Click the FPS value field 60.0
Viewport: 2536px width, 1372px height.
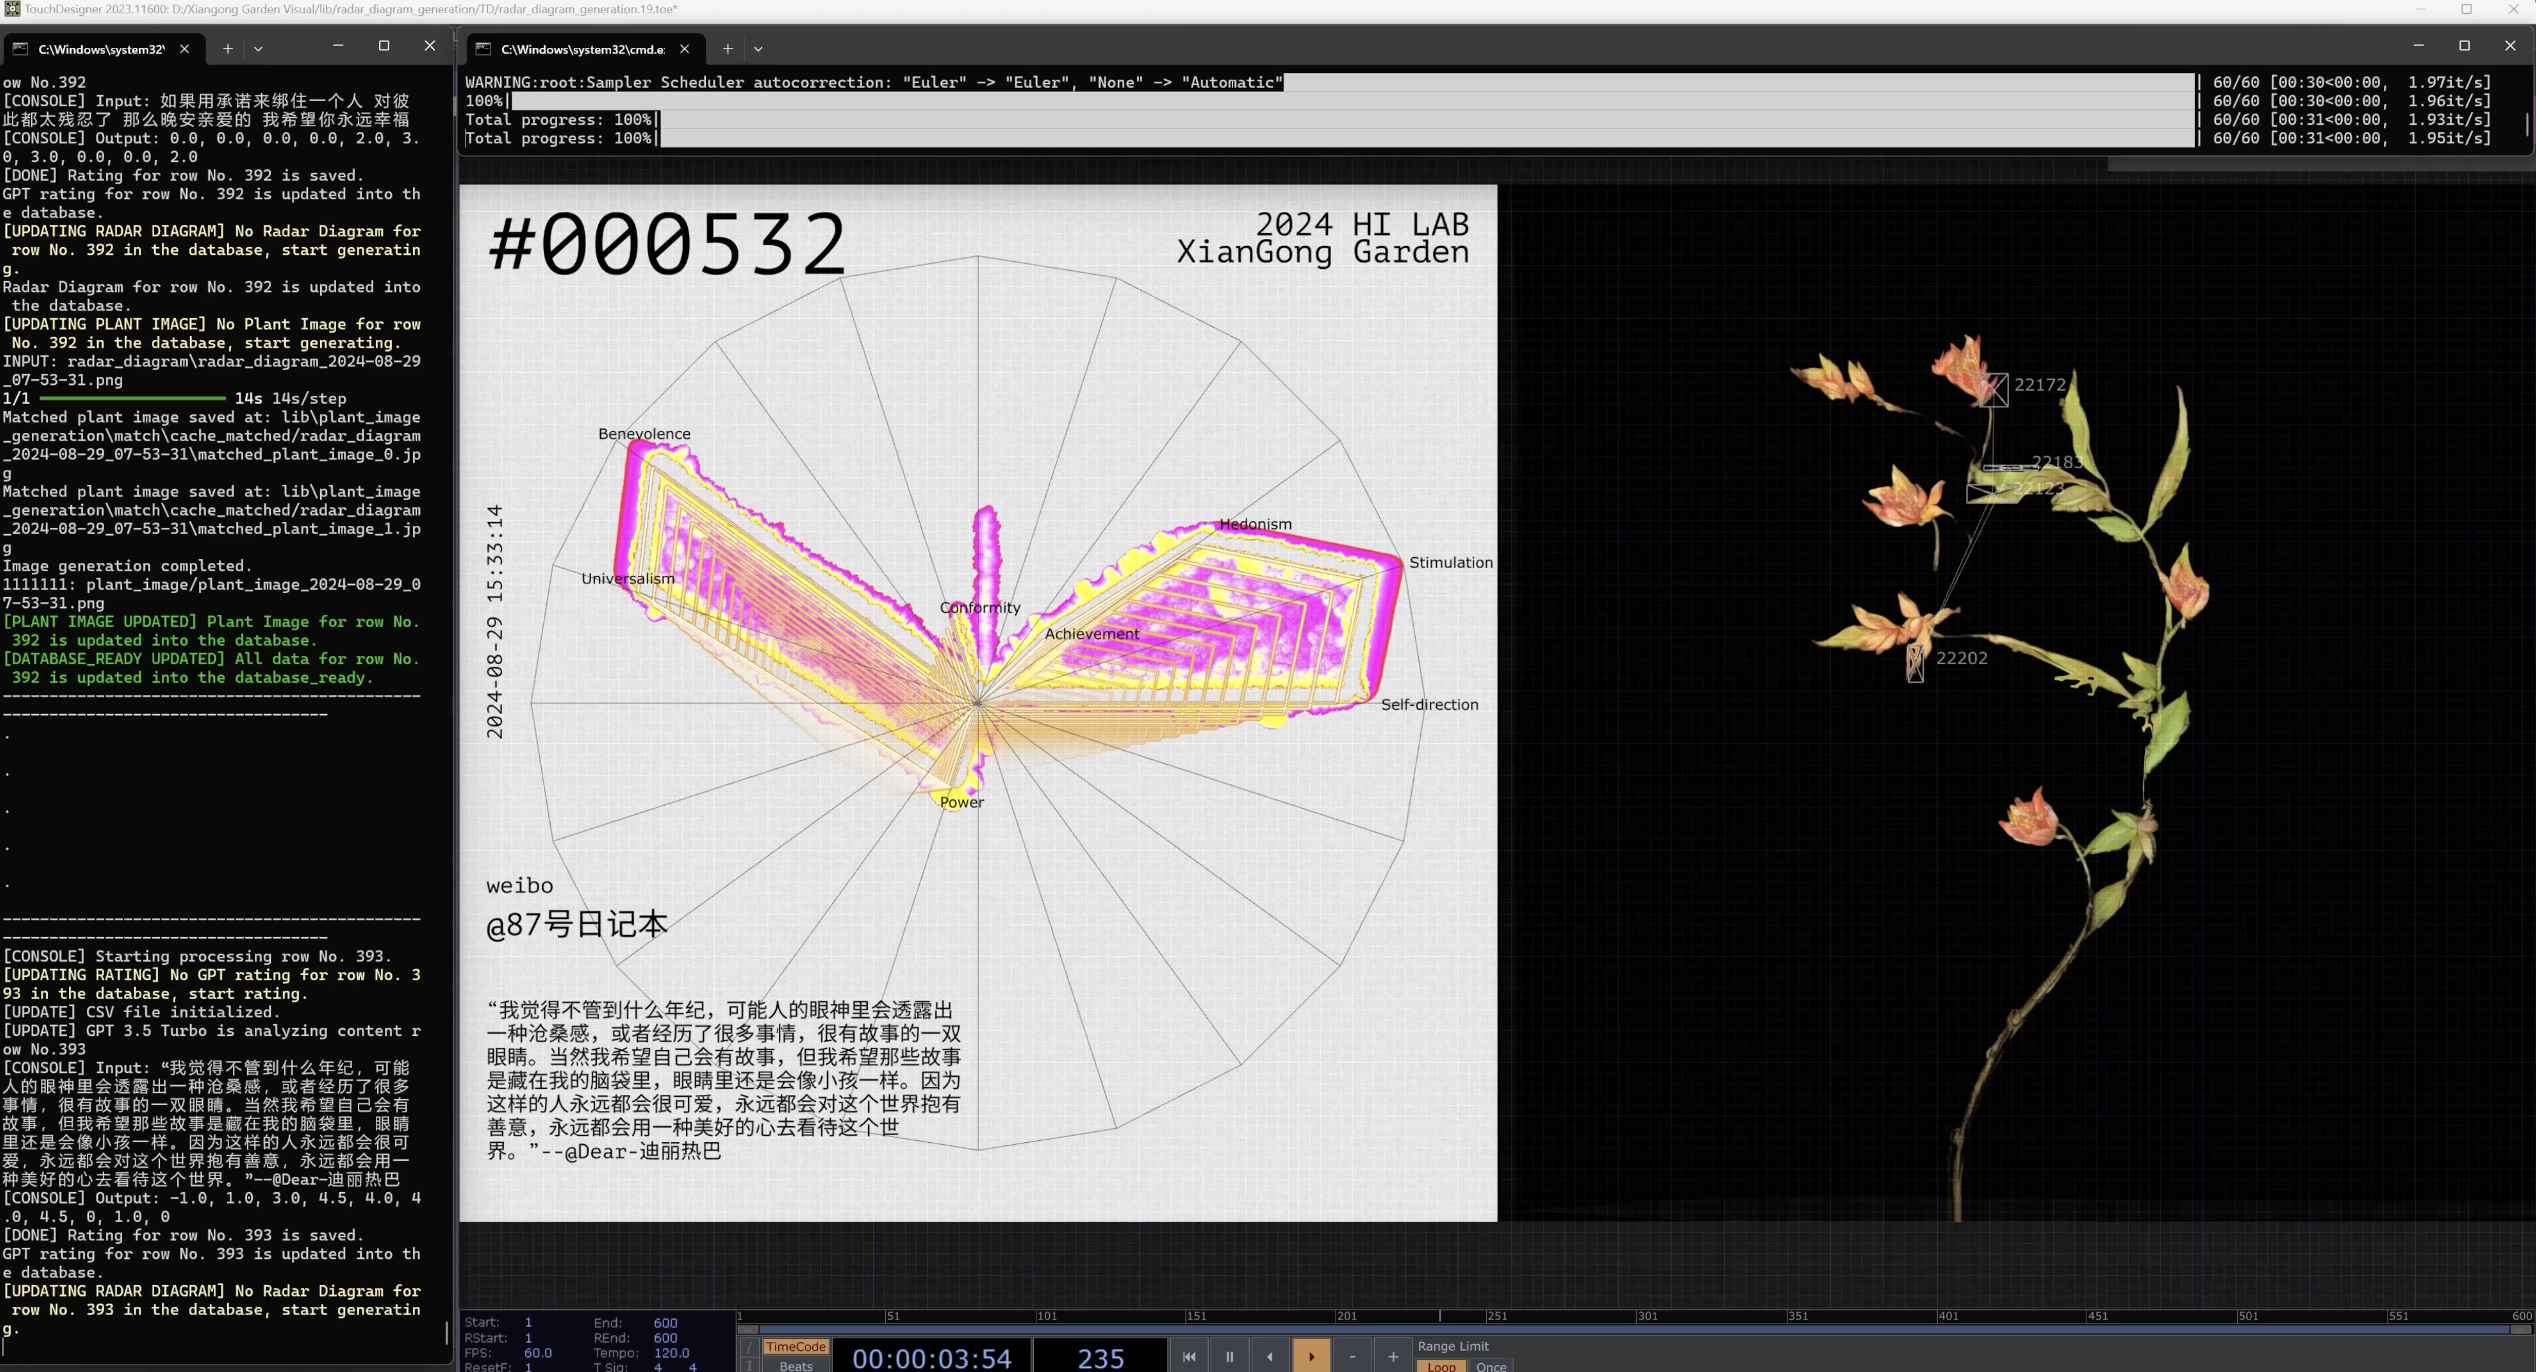pyautogui.click(x=538, y=1353)
